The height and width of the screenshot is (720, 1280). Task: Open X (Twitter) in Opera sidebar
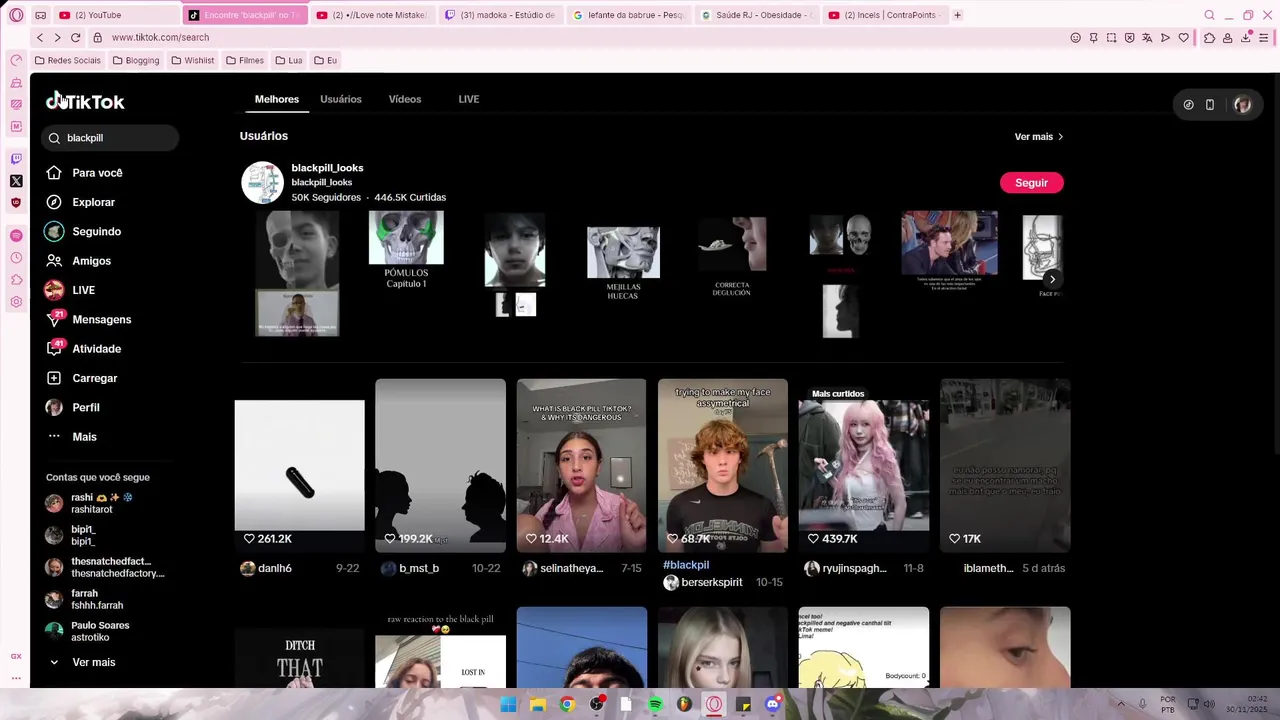pyautogui.click(x=16, y=181)
